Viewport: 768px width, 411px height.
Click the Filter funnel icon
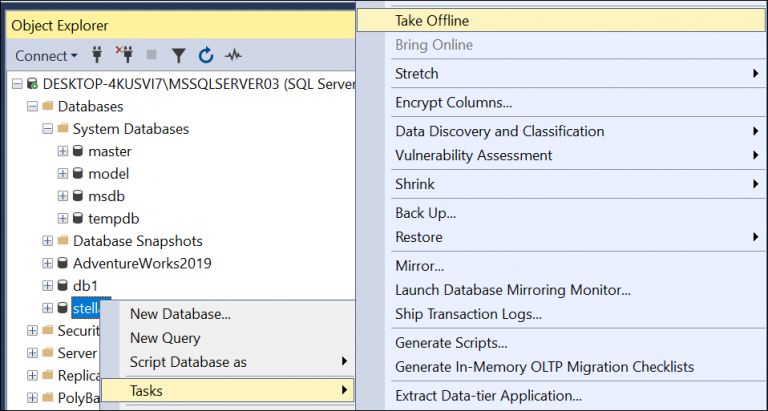tap(179, 55)
